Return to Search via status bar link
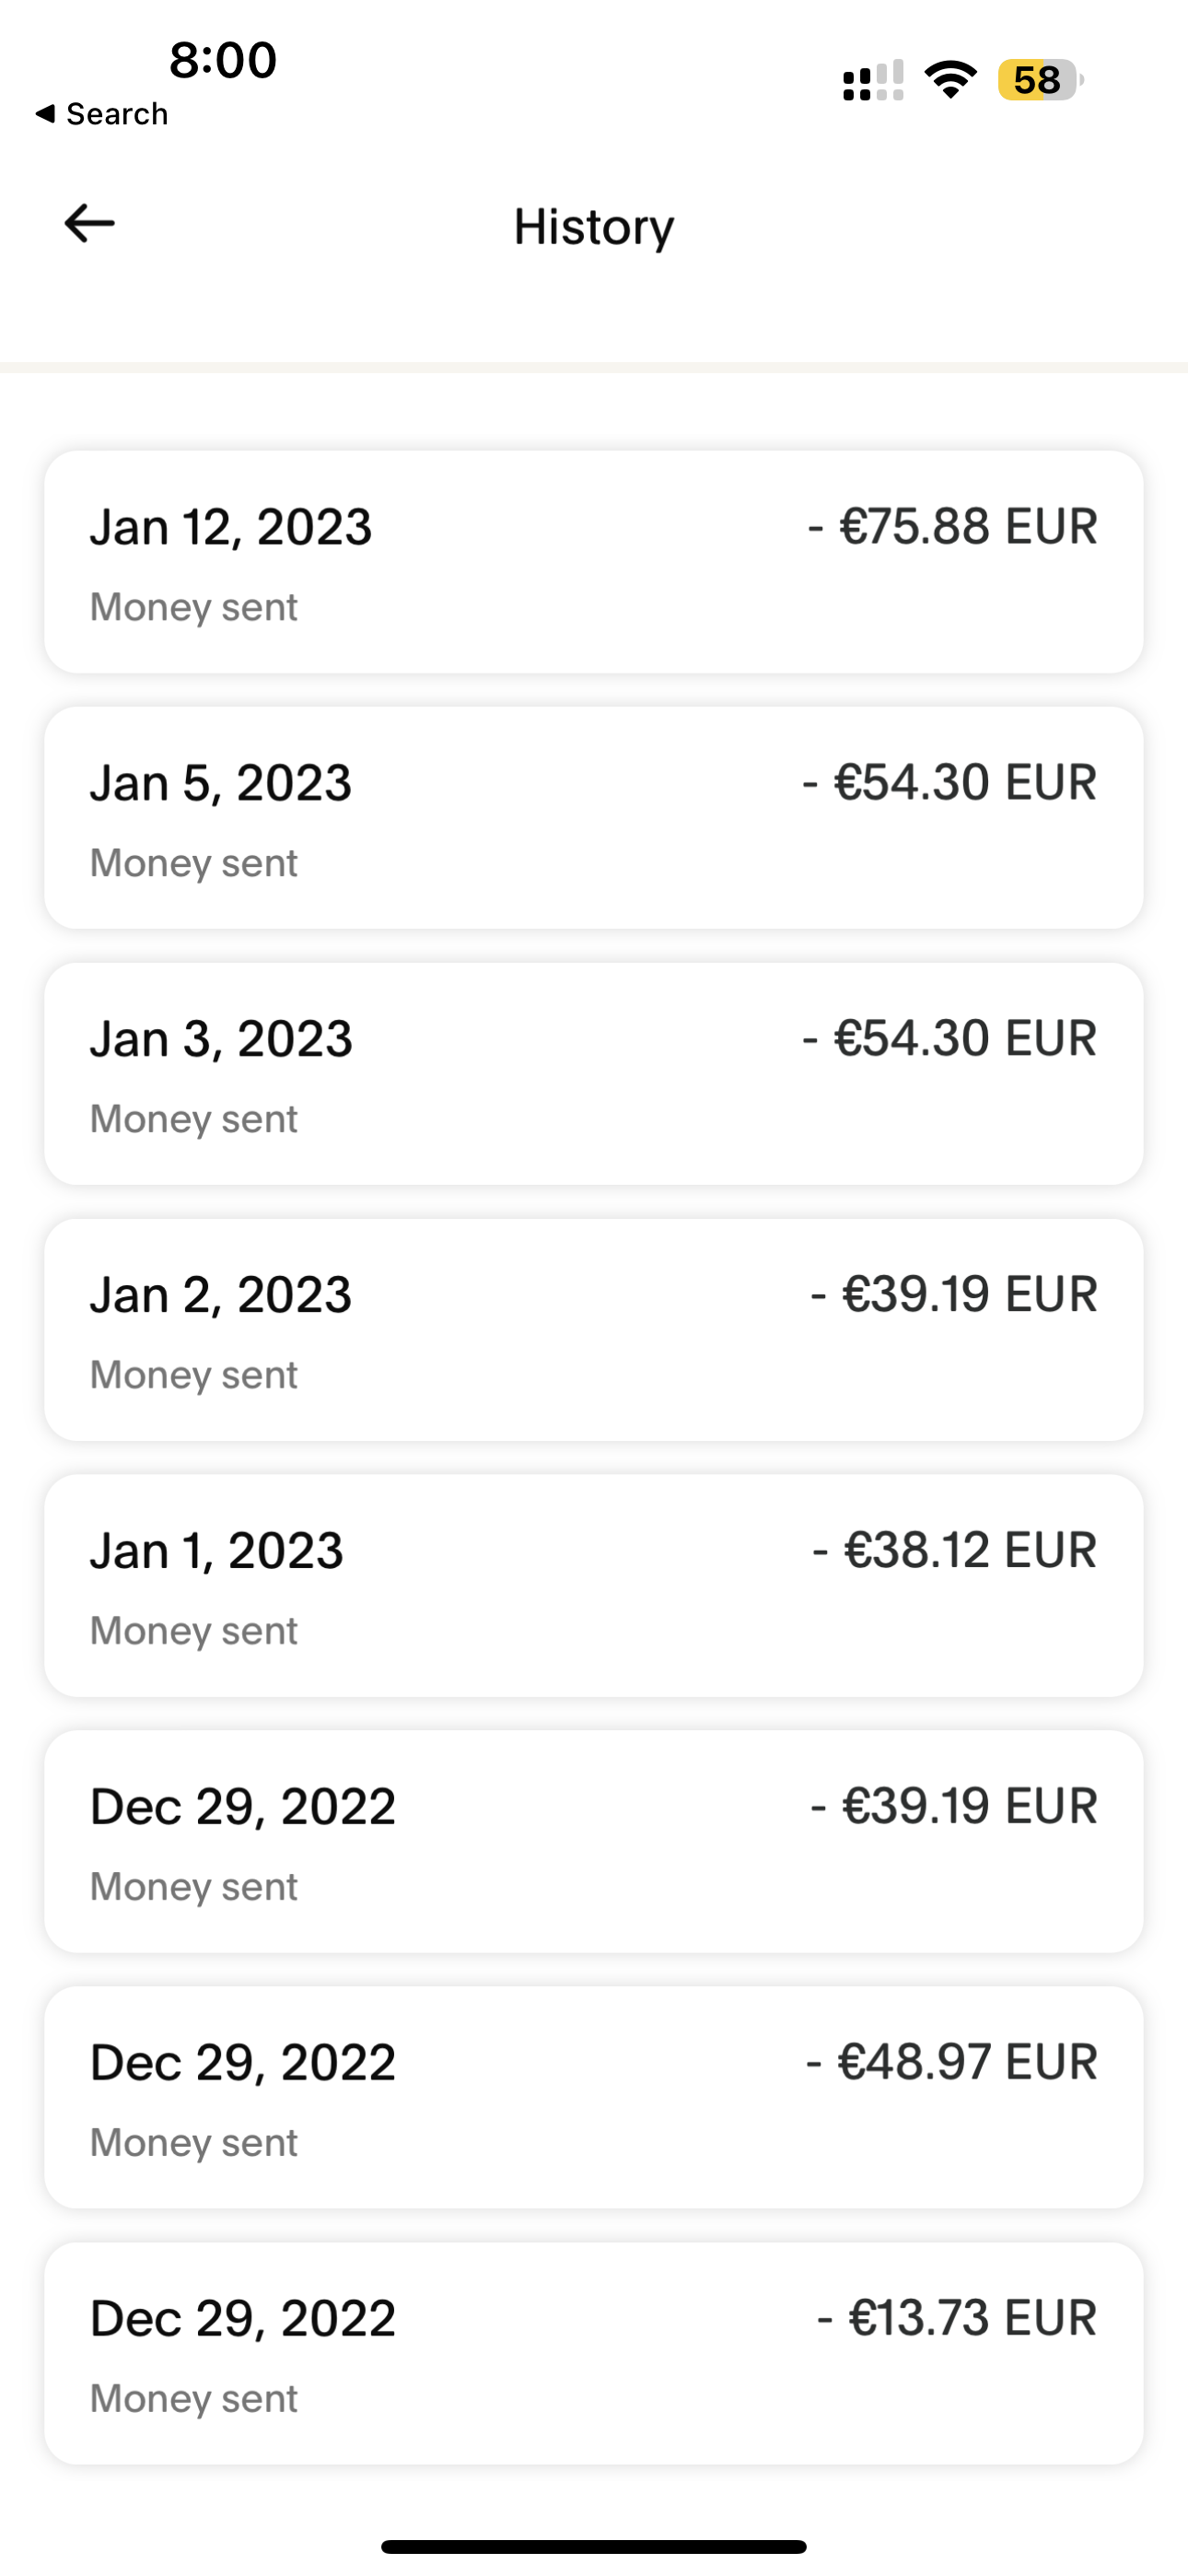This screenshot has width=1188, height=2576. [102, 114]
